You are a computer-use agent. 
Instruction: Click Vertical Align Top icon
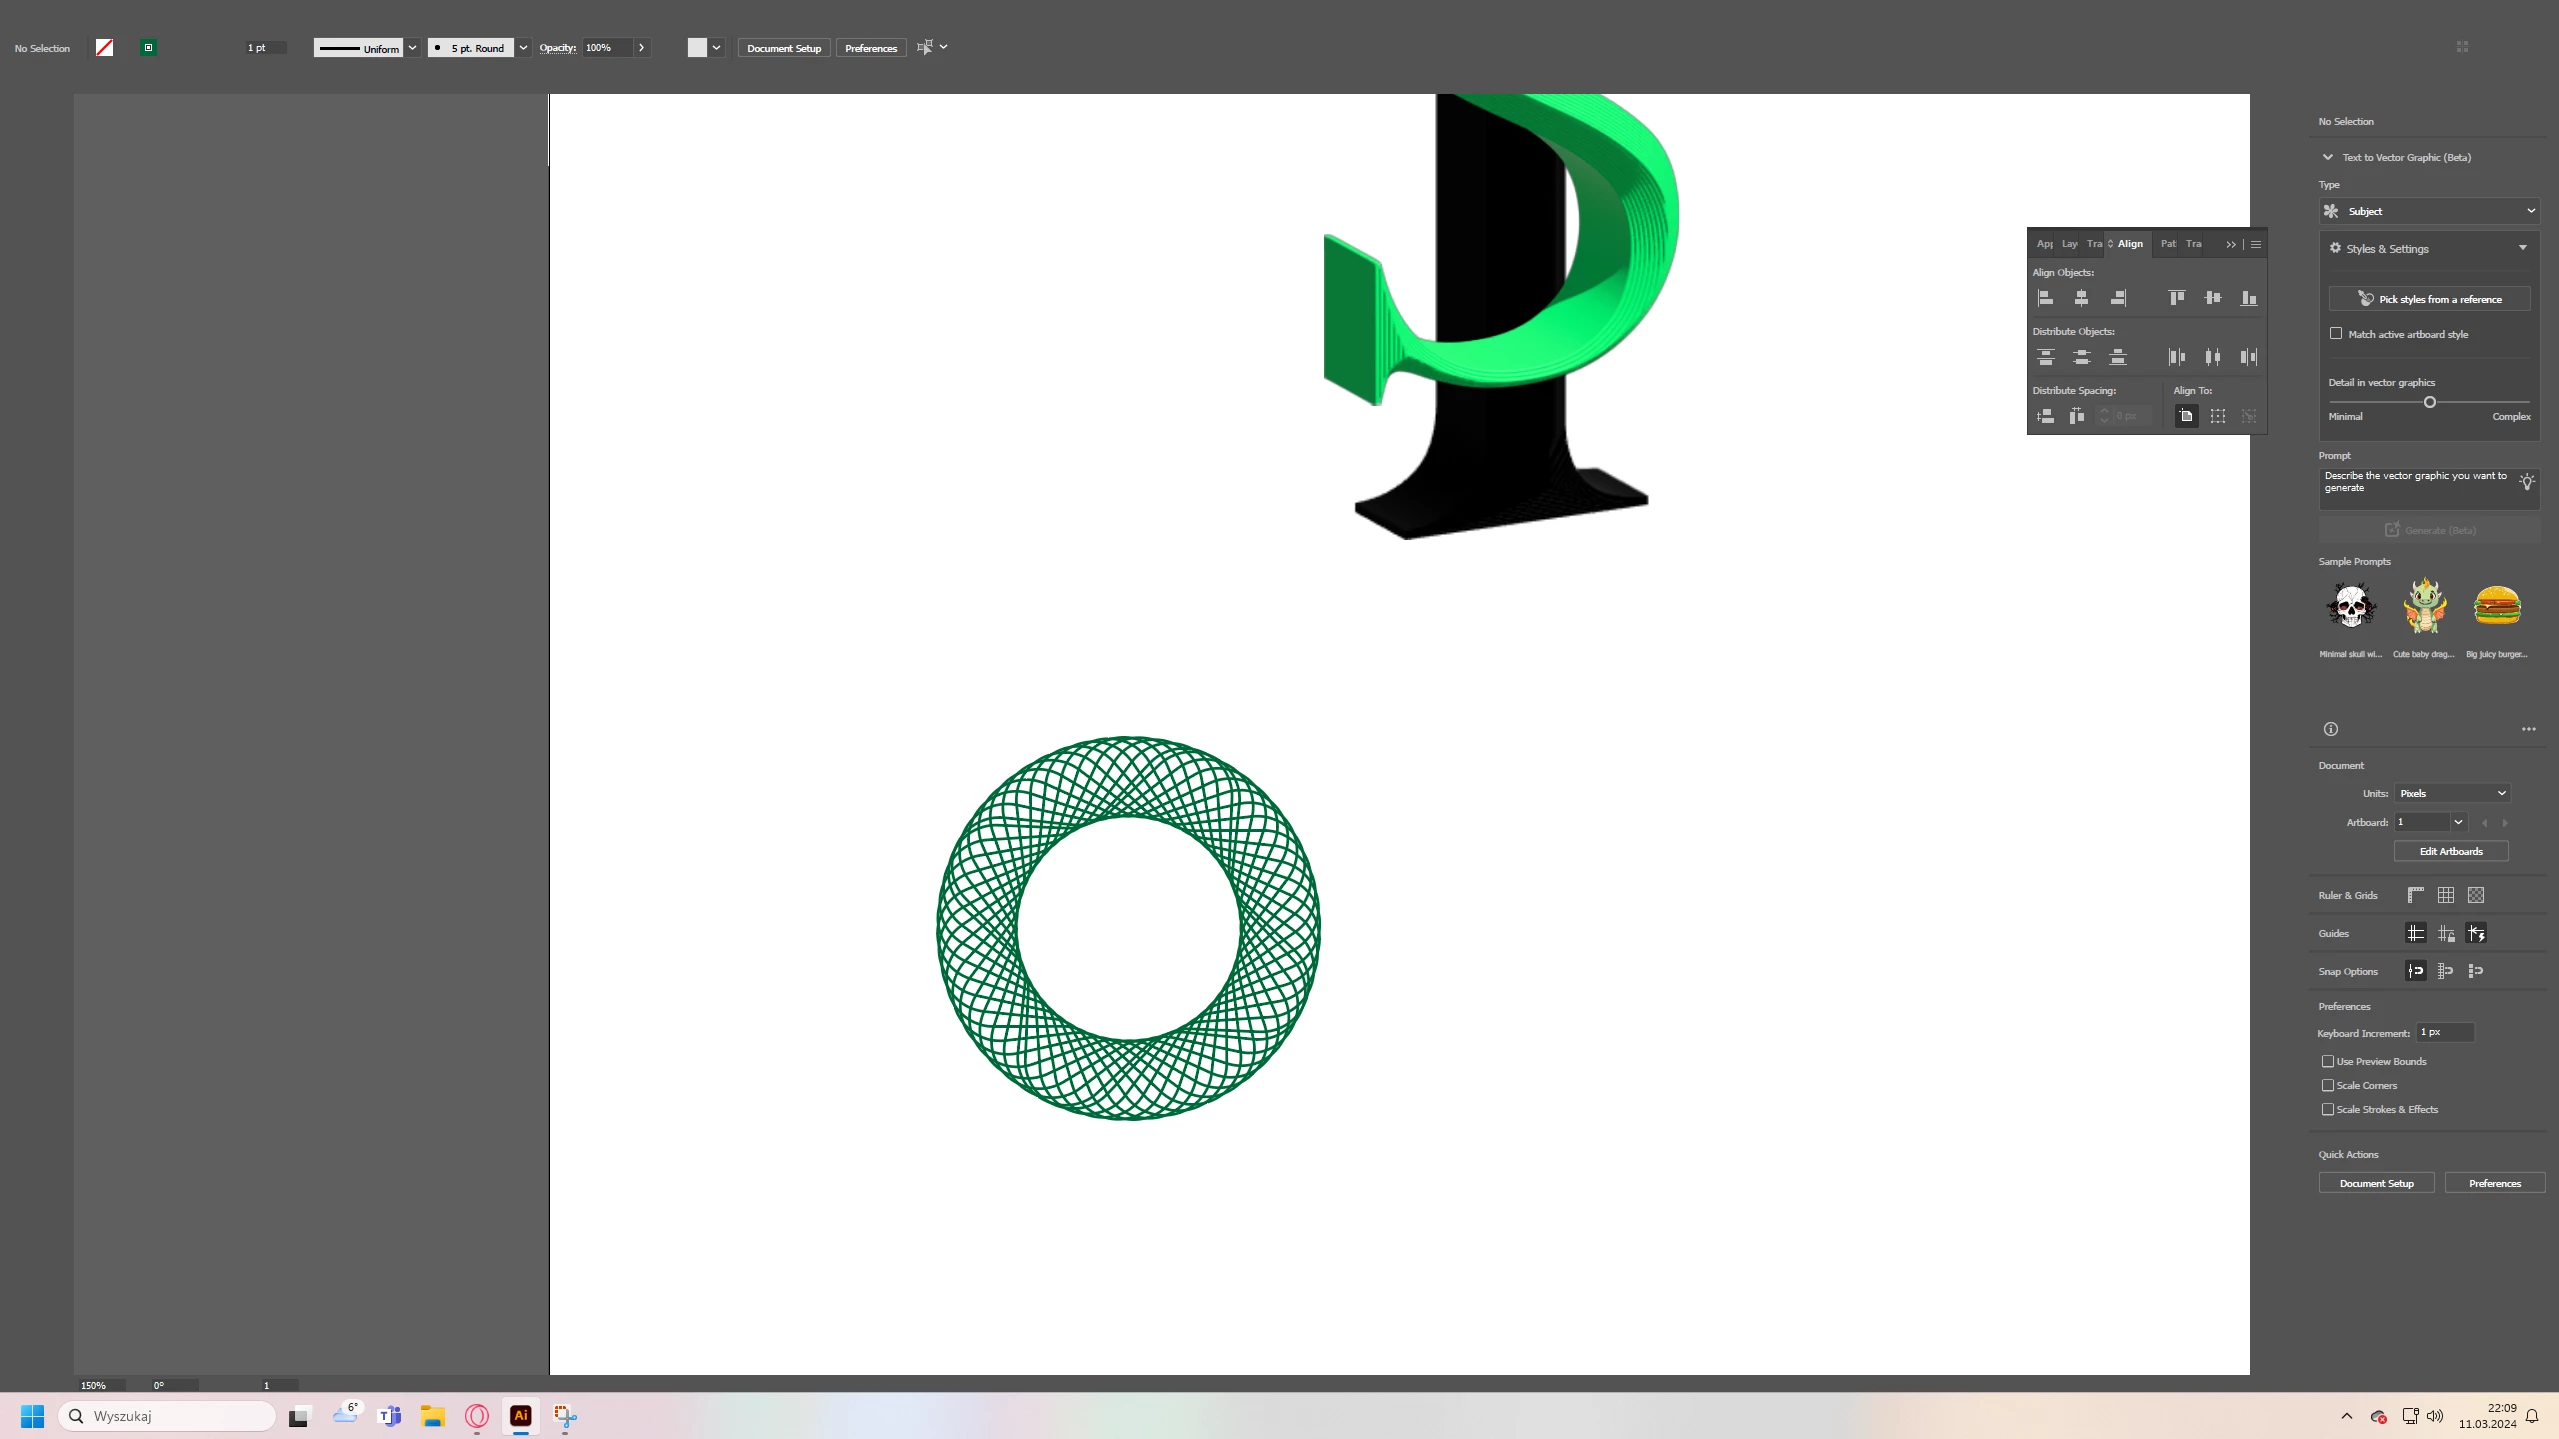2176,298
